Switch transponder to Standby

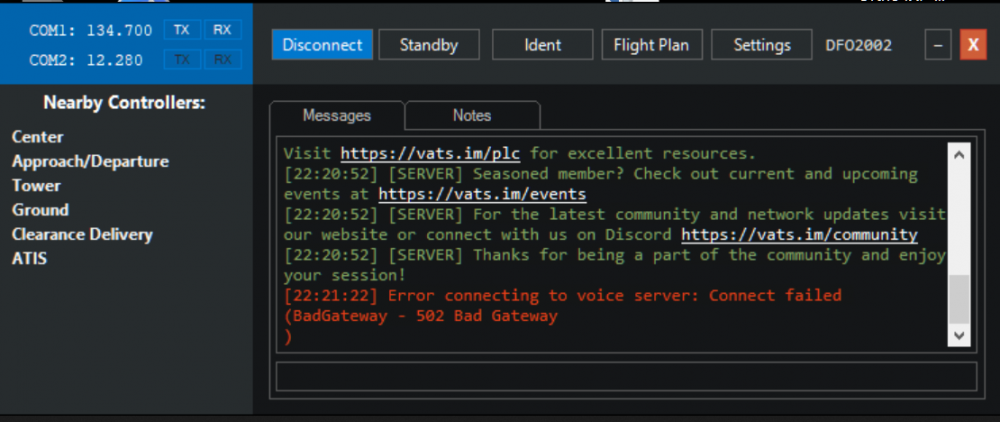tap(428, 45)
